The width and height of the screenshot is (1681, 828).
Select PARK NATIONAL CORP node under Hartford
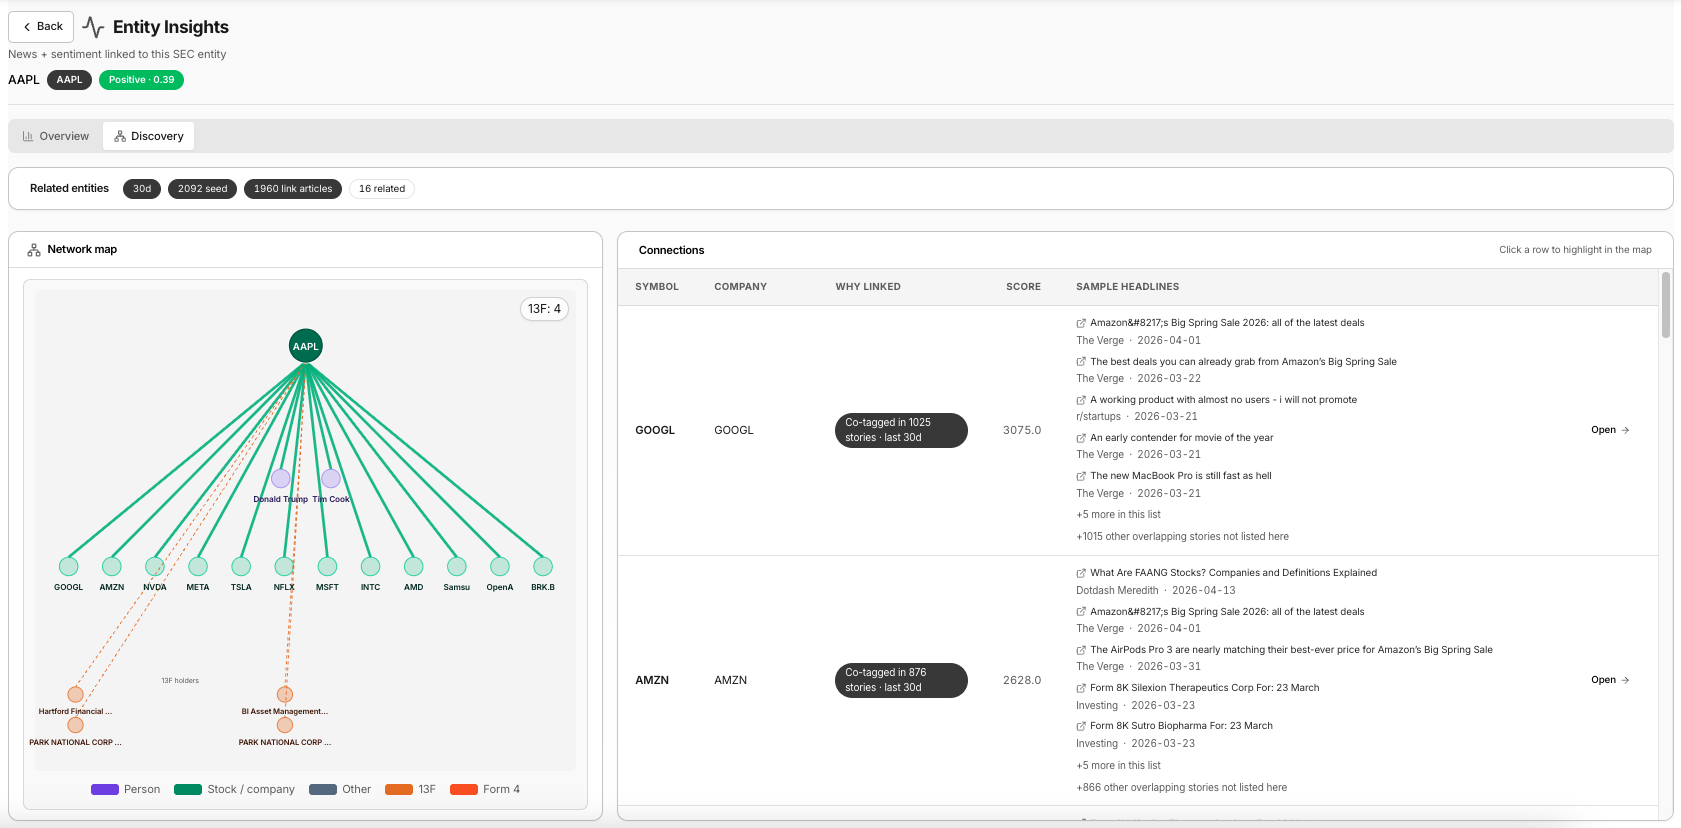[75, 725]
